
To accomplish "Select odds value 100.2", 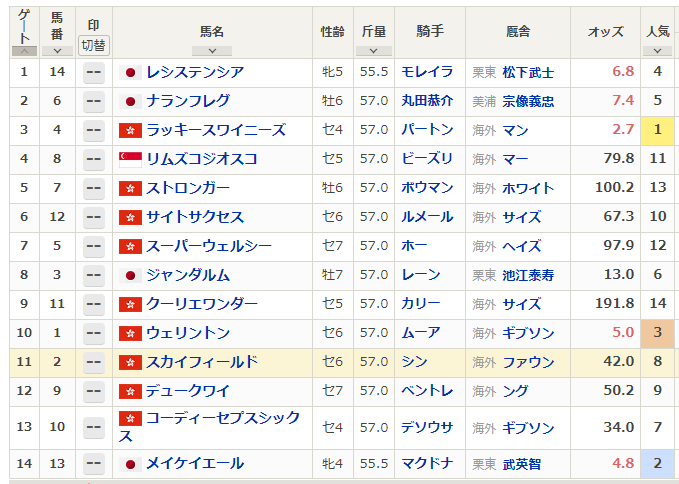I will point(615,187).
